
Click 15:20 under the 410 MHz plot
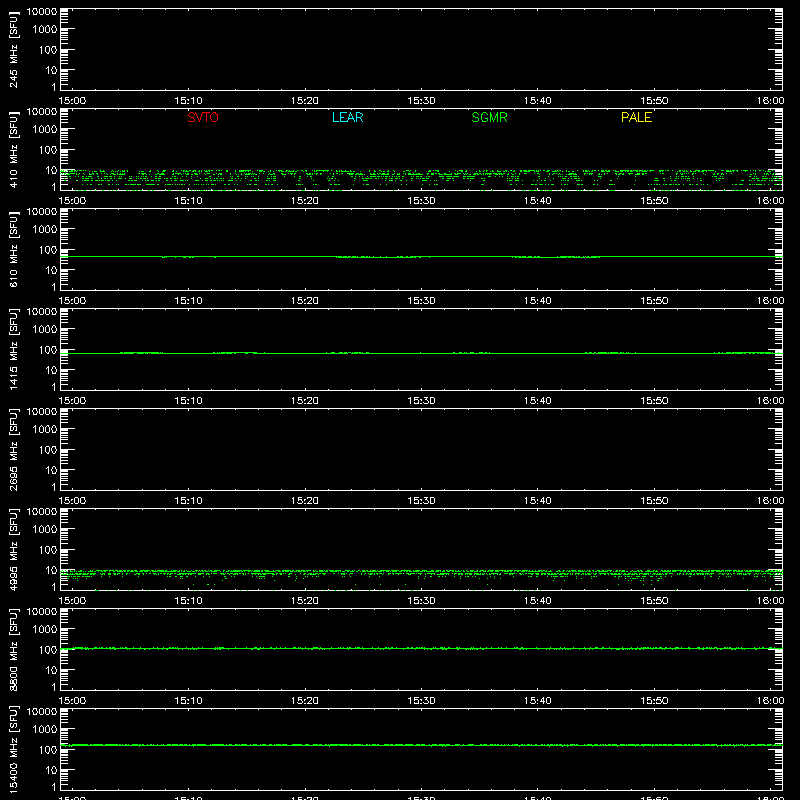(305, 201)
